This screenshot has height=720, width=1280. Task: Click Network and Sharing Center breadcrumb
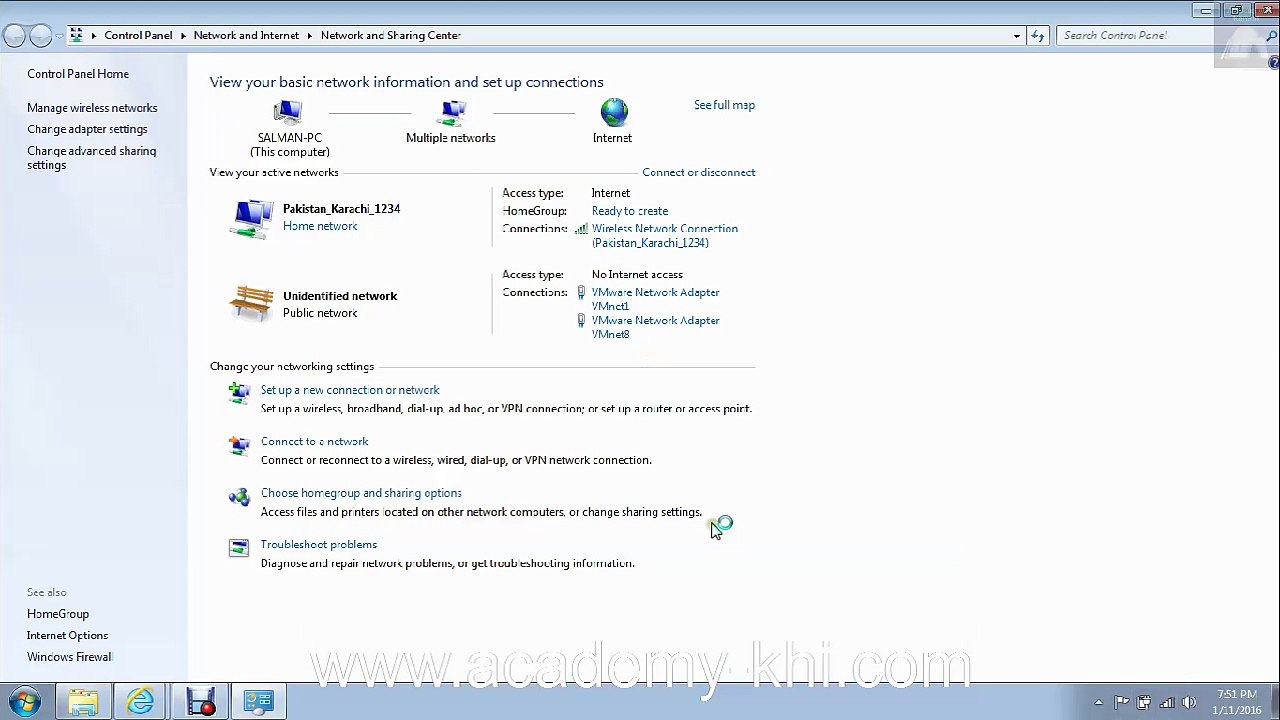point(391,35)
